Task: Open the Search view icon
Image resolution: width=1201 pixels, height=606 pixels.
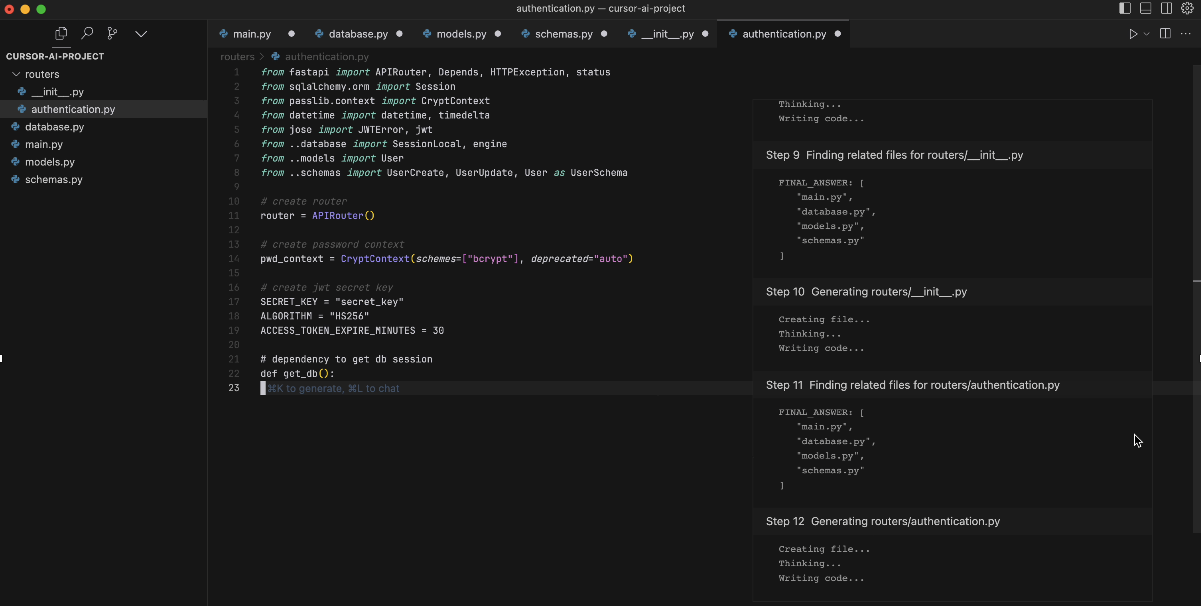Action: pyautogui.click(x=88, y=33)
